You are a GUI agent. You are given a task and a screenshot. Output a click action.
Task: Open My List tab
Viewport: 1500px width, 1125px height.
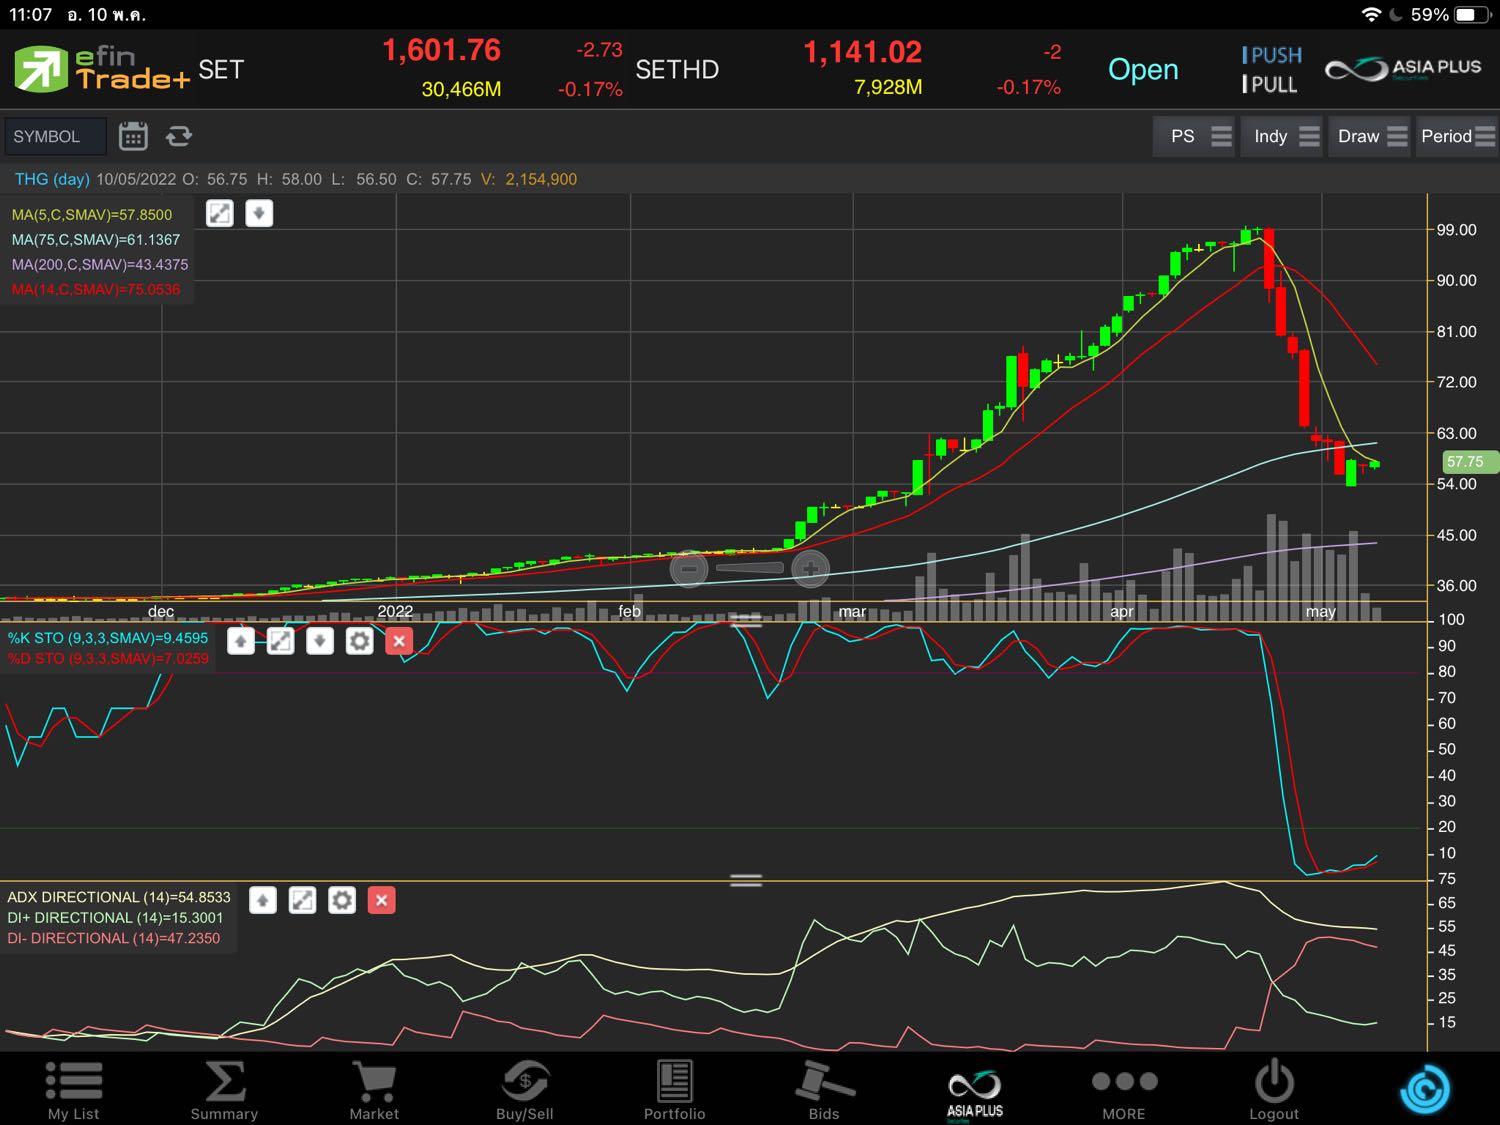click(74, 1090)
